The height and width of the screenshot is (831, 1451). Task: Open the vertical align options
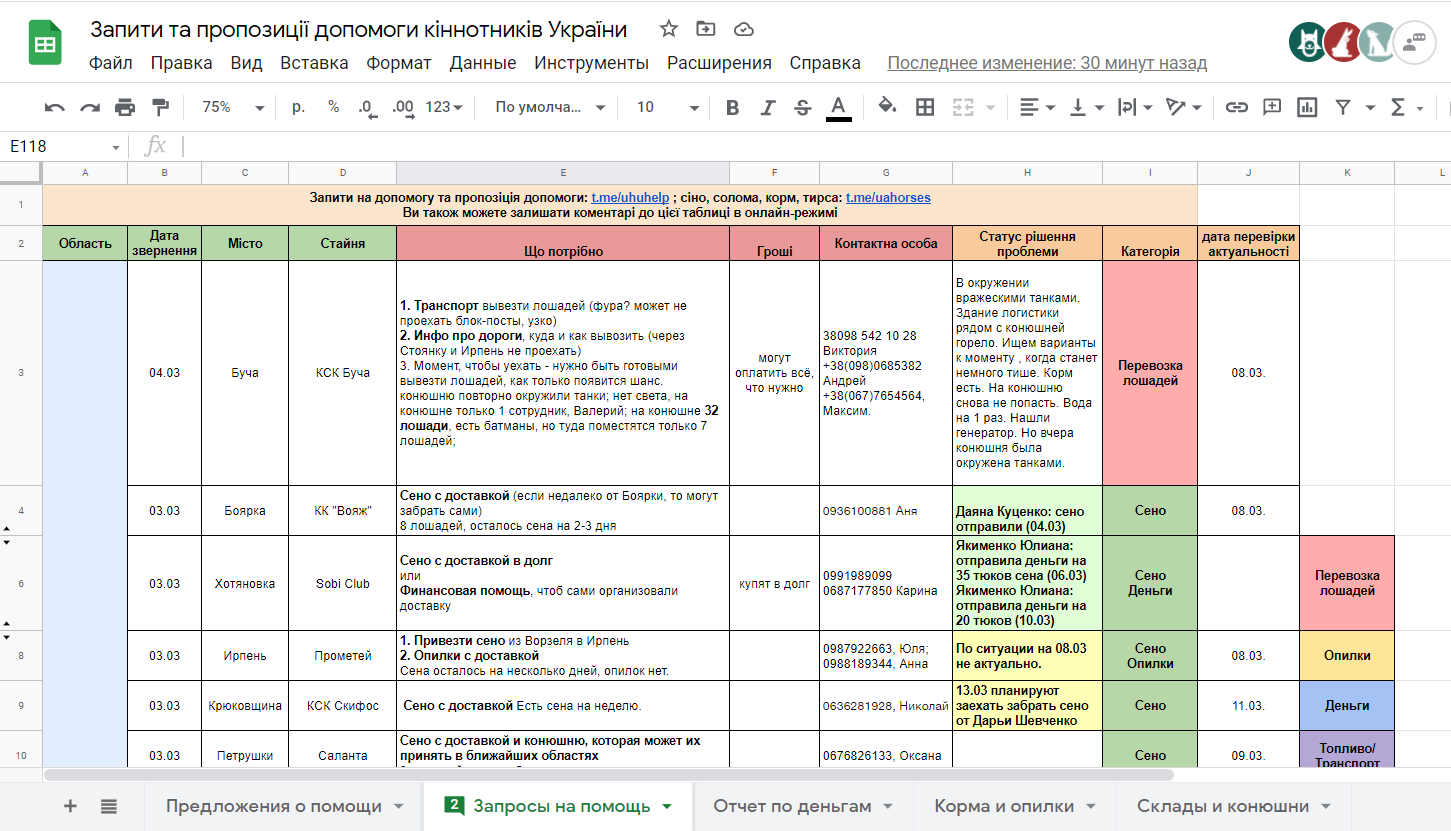pos(1087,107)
